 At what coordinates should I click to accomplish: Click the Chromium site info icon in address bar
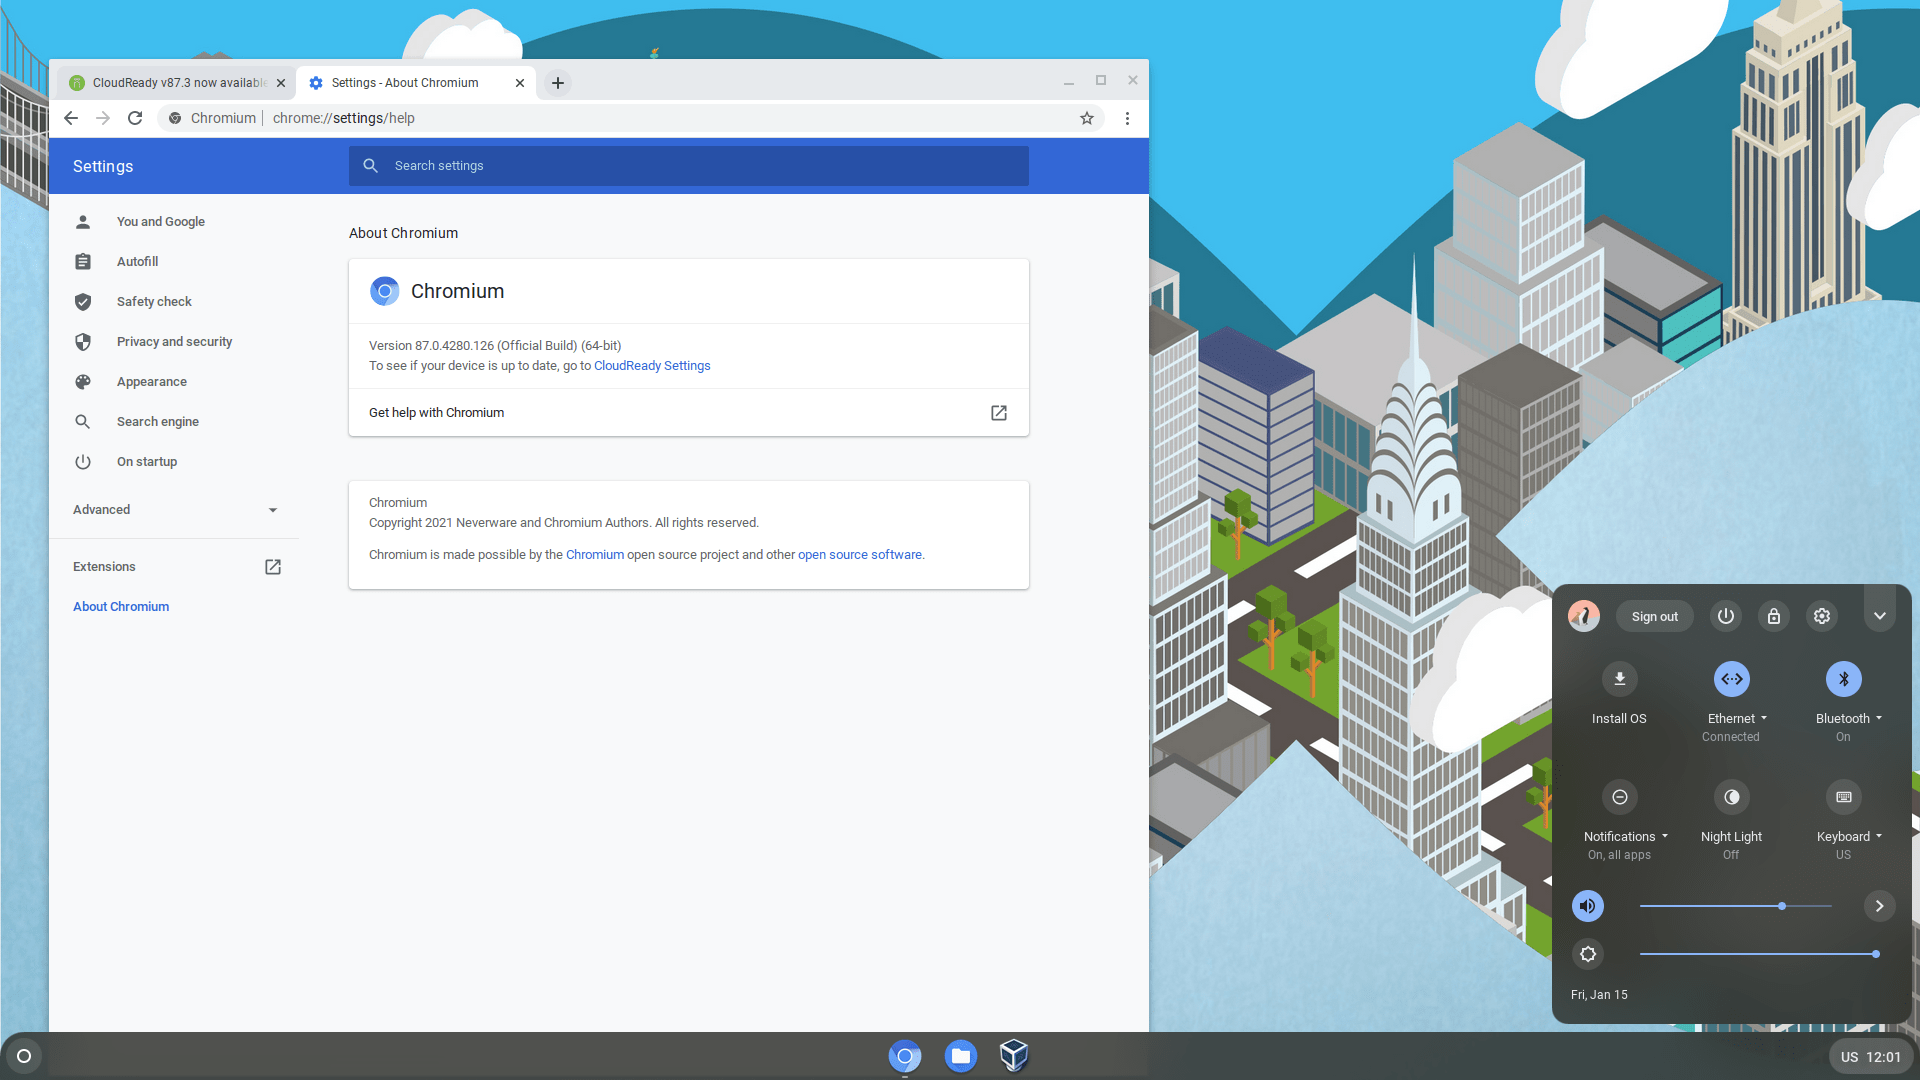click(175, 118)
